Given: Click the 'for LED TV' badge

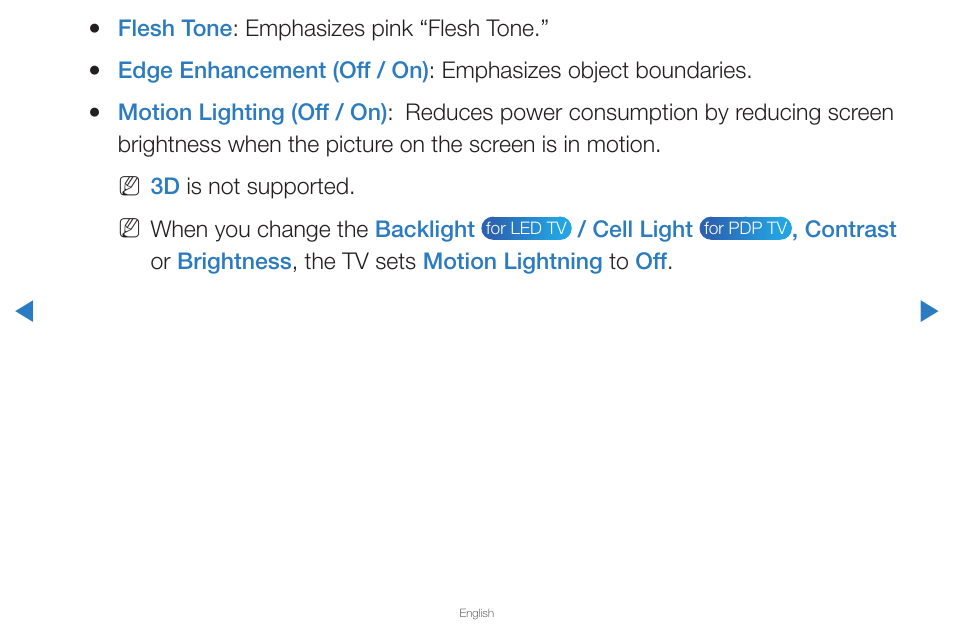Looking at the screenshot, I should (526, 229).
